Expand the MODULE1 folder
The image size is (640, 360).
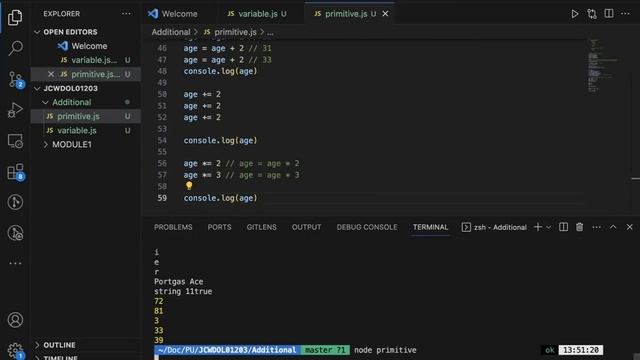pyautogui.click(x=45, y=144)
